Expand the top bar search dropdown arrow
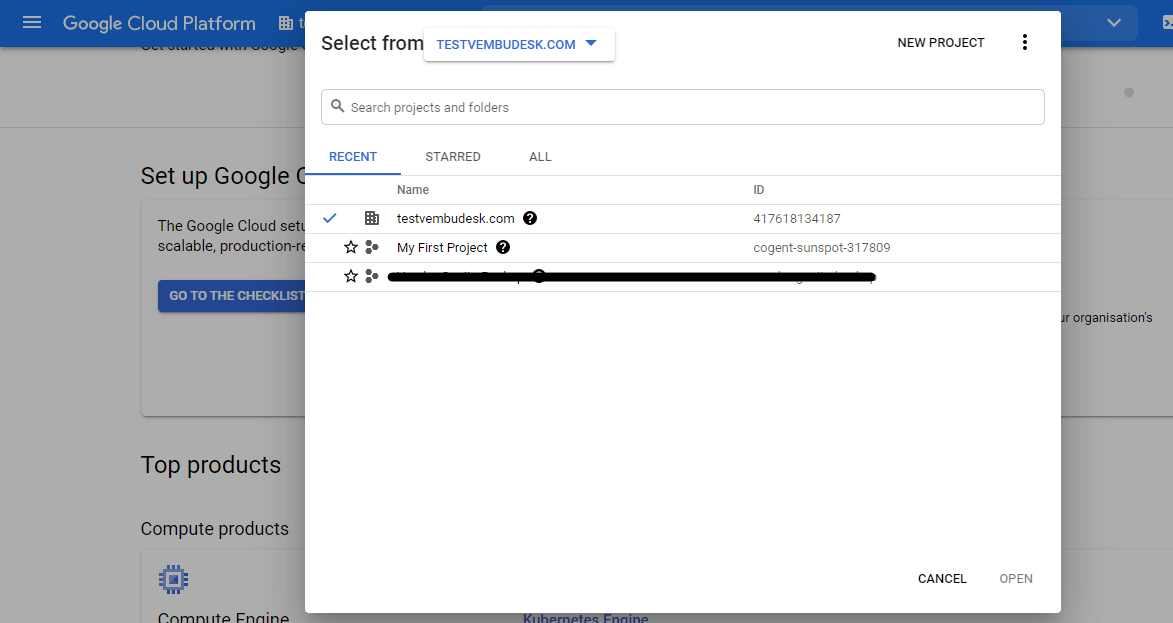The height and width of the screenshot is (623, 1173). pos(1114,22)
